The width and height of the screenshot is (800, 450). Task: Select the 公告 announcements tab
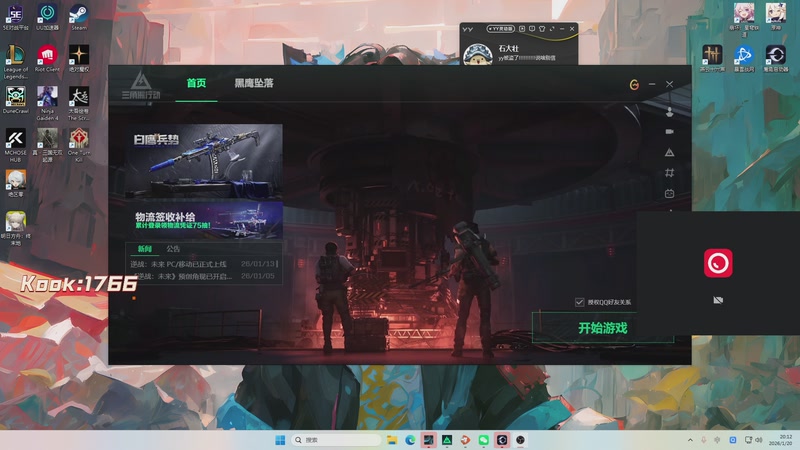(x=173, y=248)
